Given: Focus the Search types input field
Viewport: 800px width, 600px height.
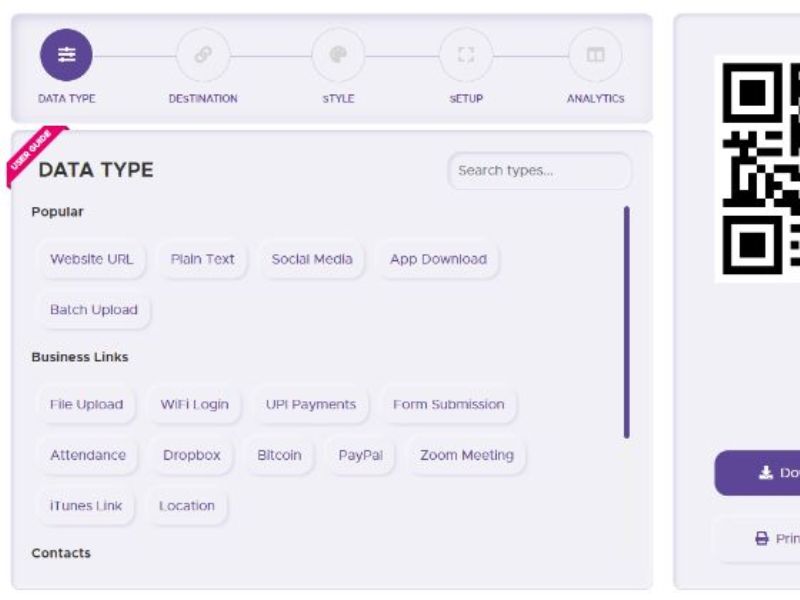Looking at the screenshot, I should [539, 171].
